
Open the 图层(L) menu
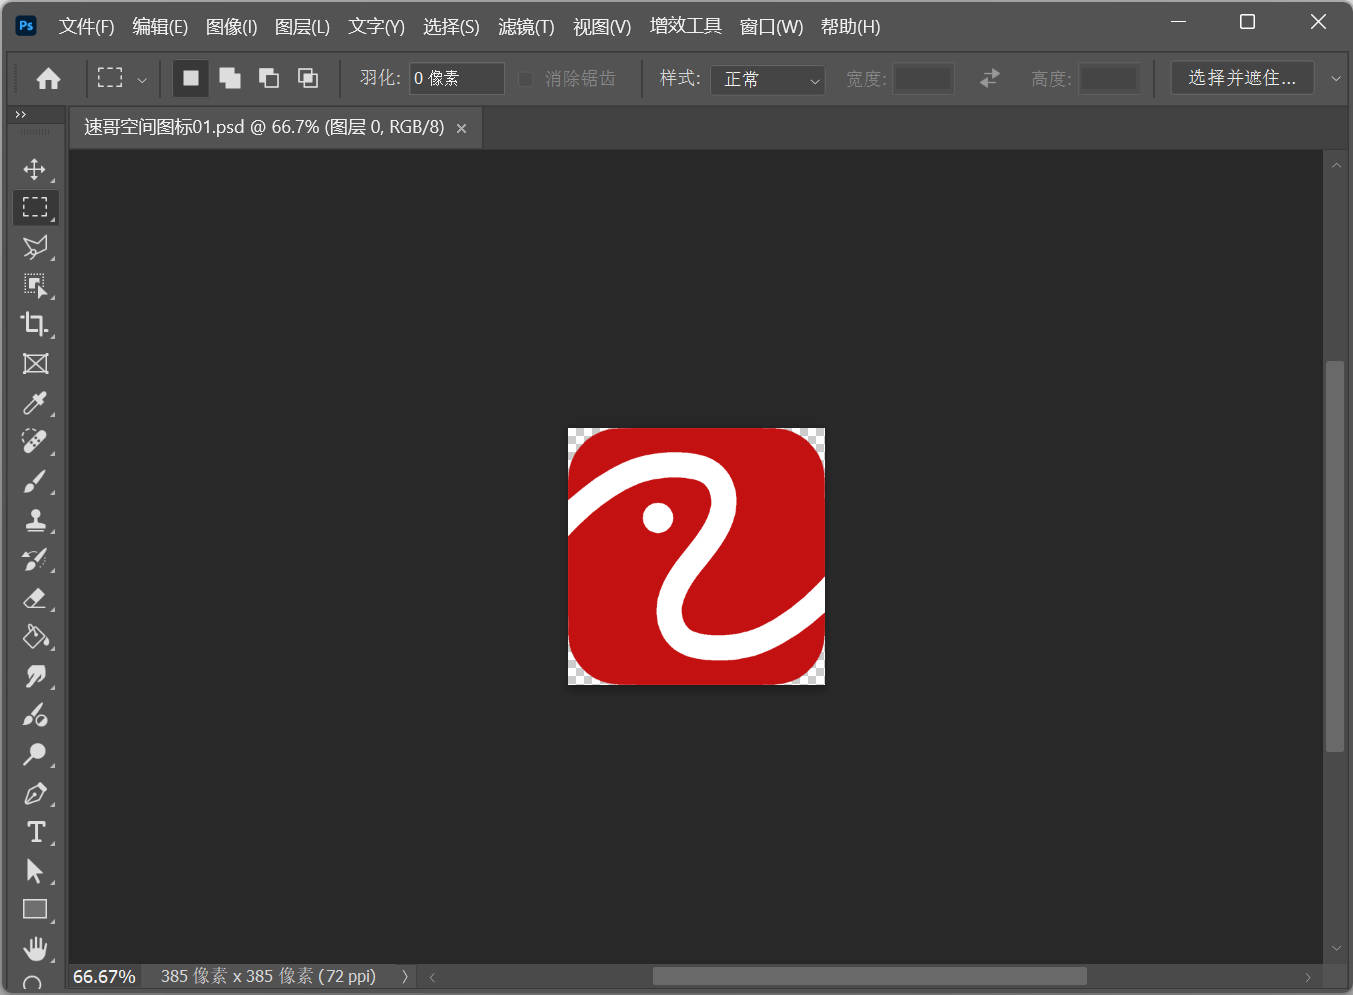(x=302, y=27)
